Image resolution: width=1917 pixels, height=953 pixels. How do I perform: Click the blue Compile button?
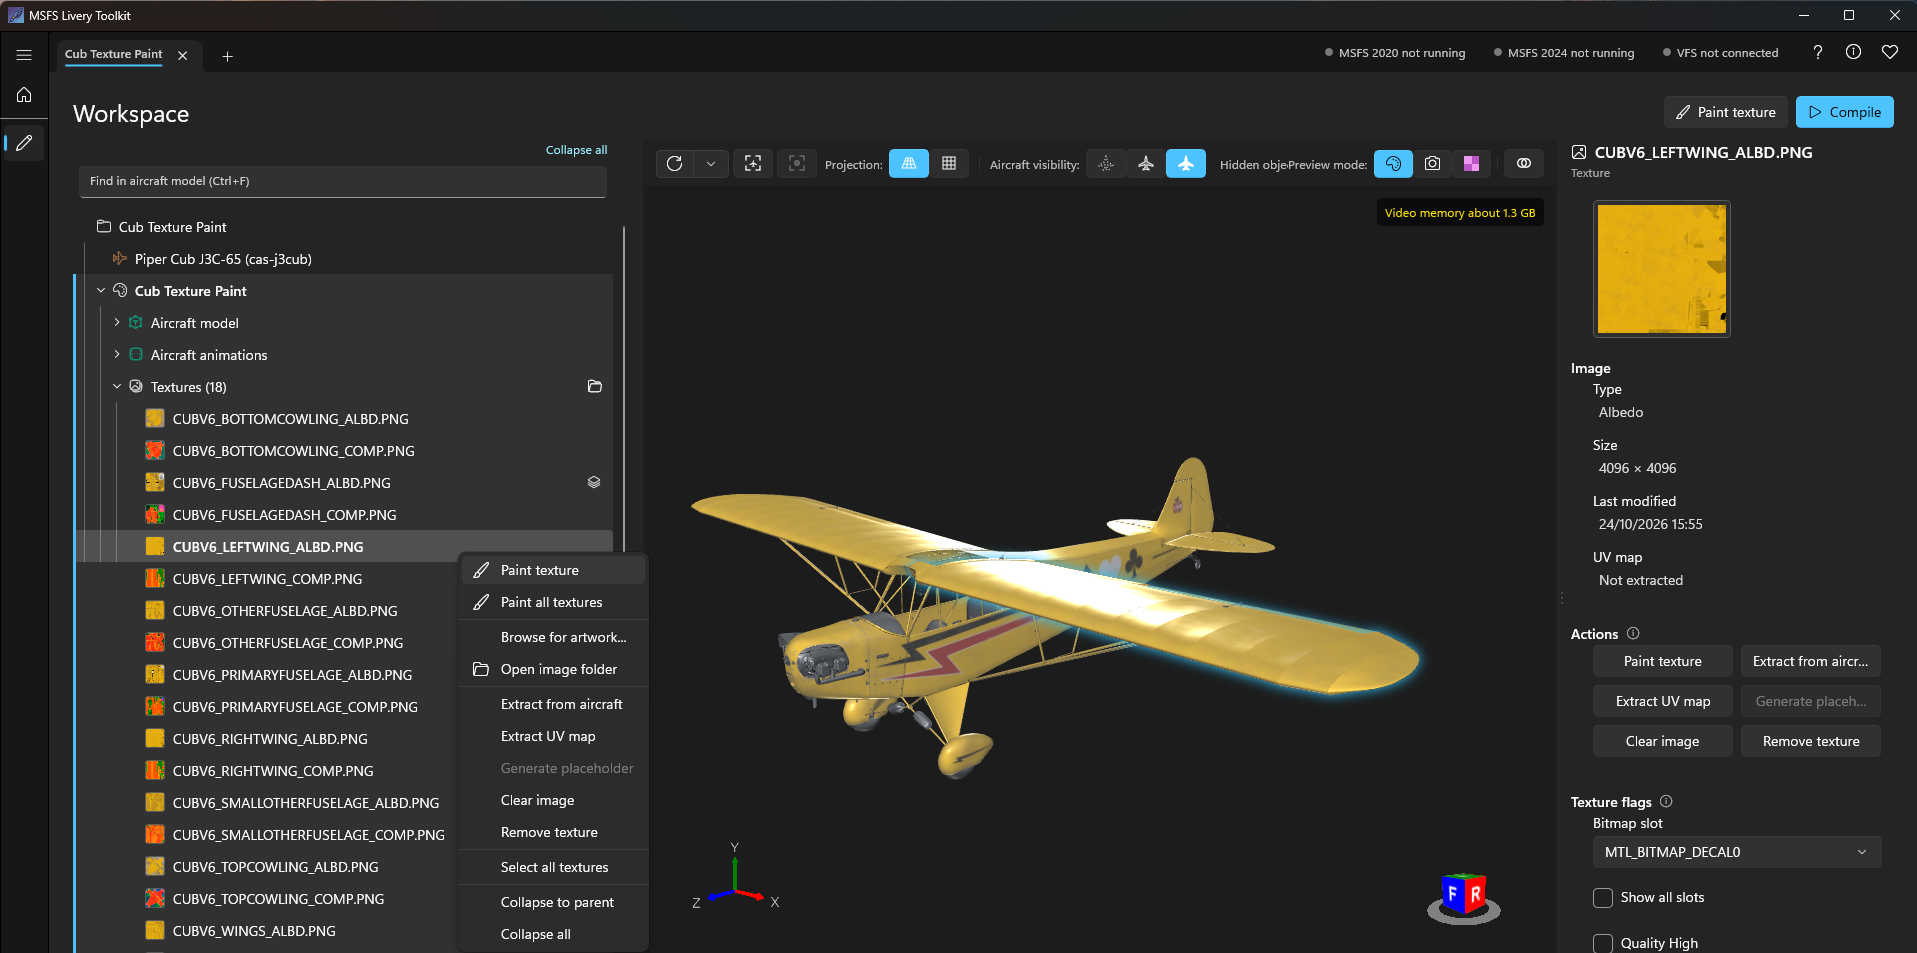pos(1845,112)
